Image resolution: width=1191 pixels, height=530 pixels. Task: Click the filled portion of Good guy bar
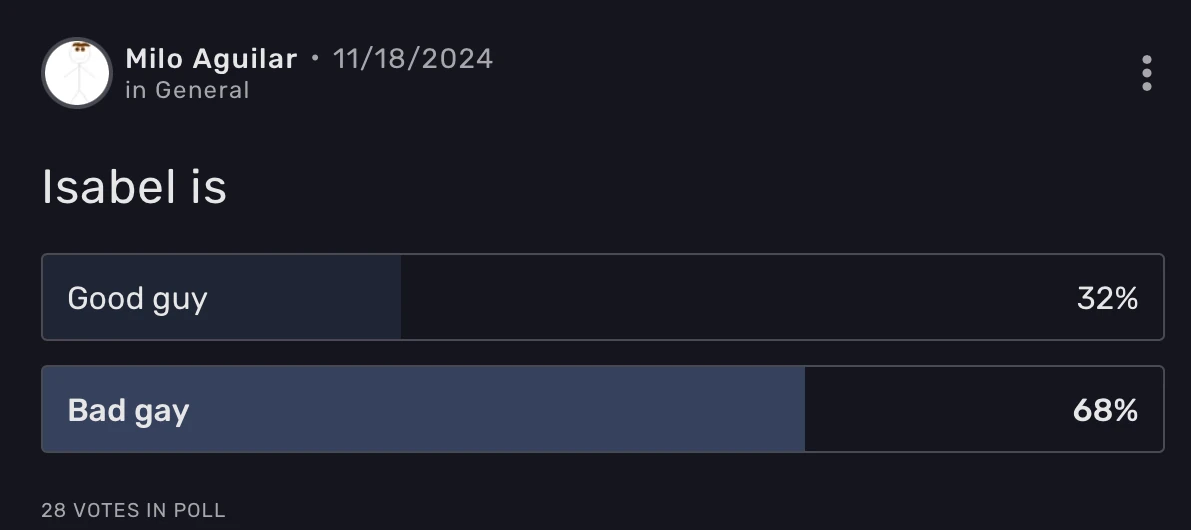[300, 298]
